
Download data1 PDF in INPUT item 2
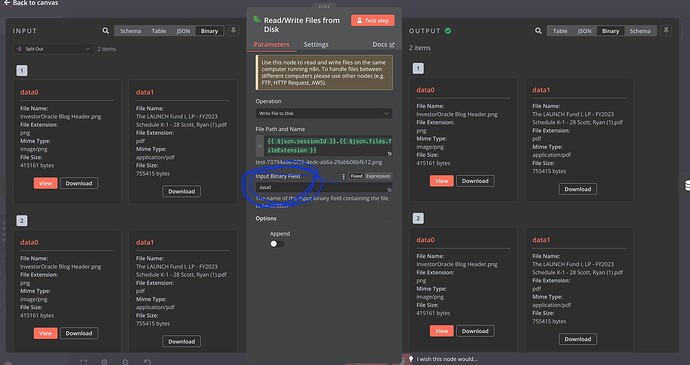pos(181,341)
